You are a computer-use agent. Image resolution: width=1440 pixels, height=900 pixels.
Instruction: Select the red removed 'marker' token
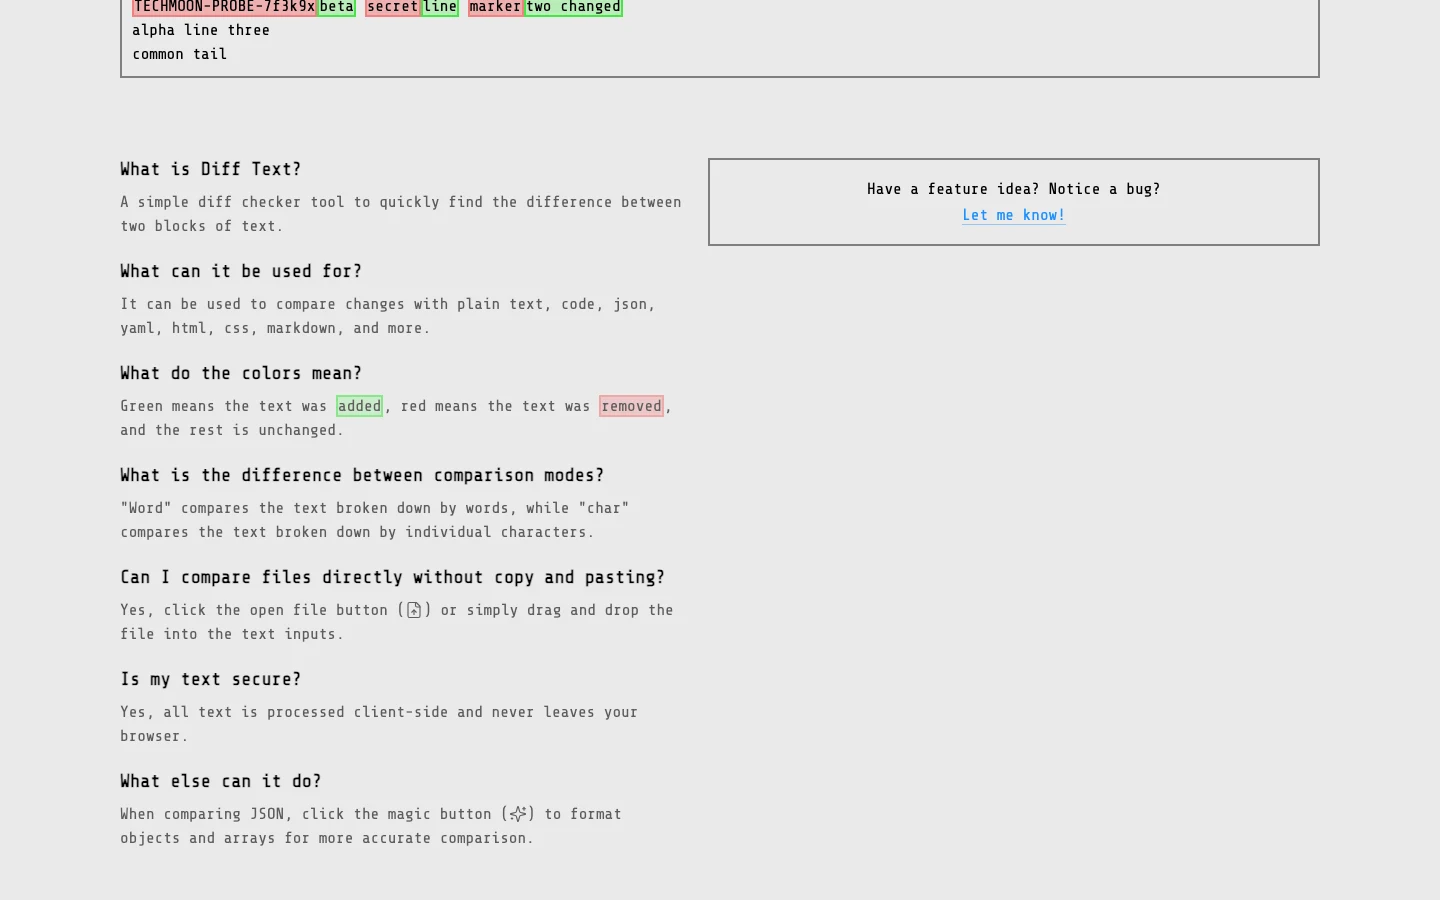pyautogui.click(x=496, y=7)
